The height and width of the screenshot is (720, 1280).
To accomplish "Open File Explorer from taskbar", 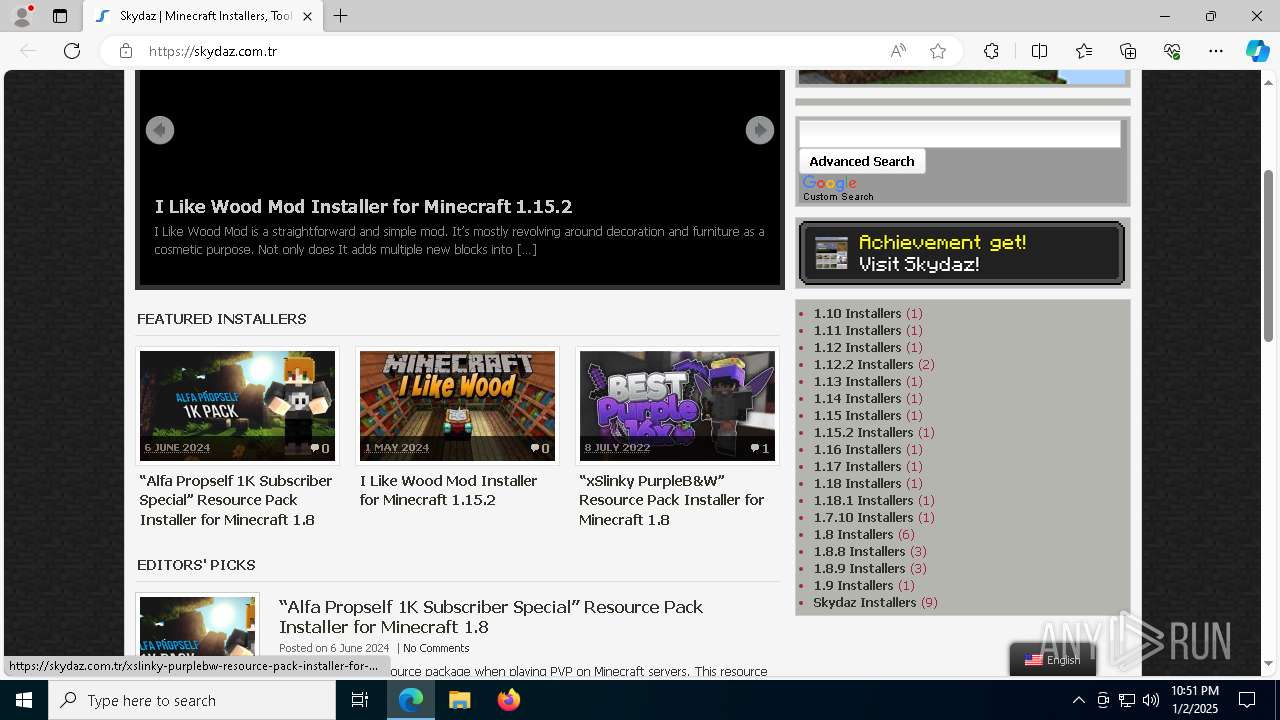I will (x=459, y=700).
